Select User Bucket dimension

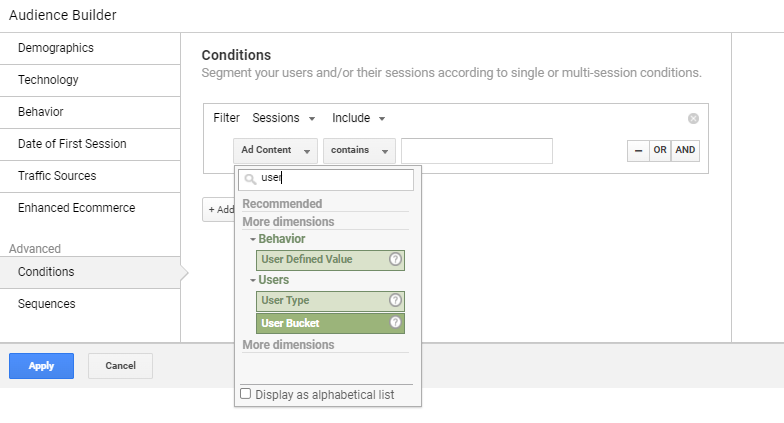(x=320, y=323)
